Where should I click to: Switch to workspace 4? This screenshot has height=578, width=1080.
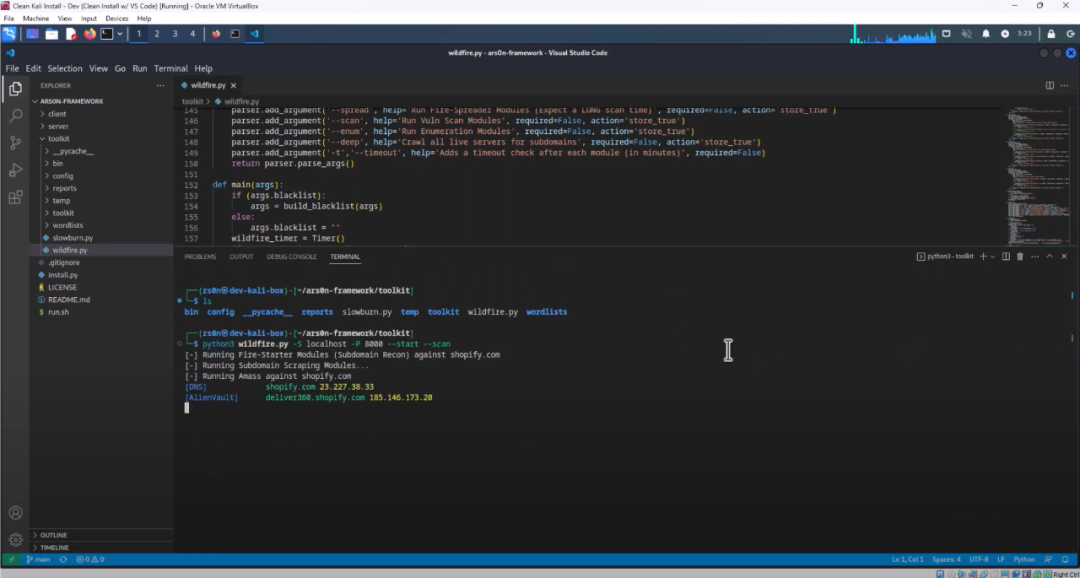coord(192,34)
